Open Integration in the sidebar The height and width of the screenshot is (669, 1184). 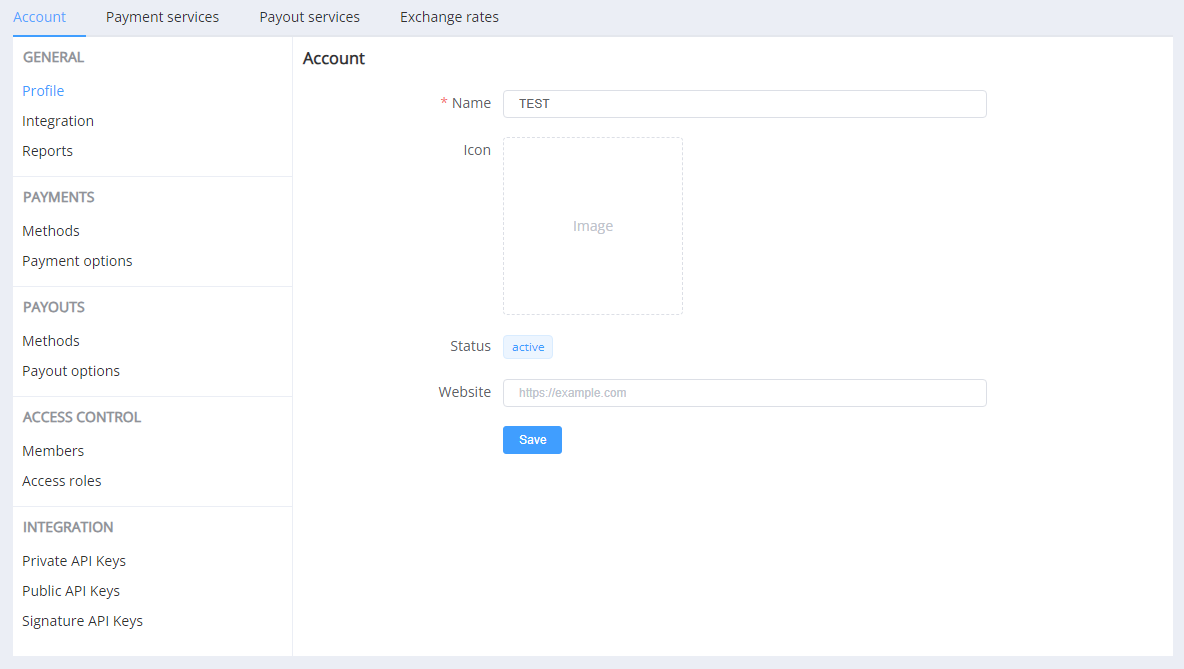click(x=58, y=121)
